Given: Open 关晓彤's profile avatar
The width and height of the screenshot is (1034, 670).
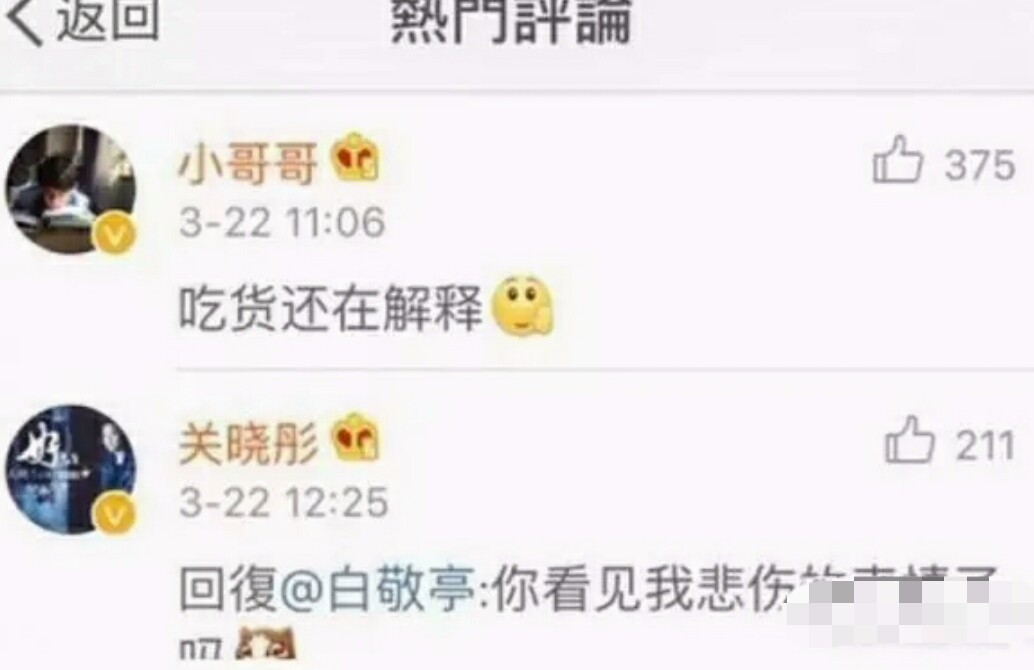Looking at the screenshot, I should pyautogui.click(x=71, y=470).
